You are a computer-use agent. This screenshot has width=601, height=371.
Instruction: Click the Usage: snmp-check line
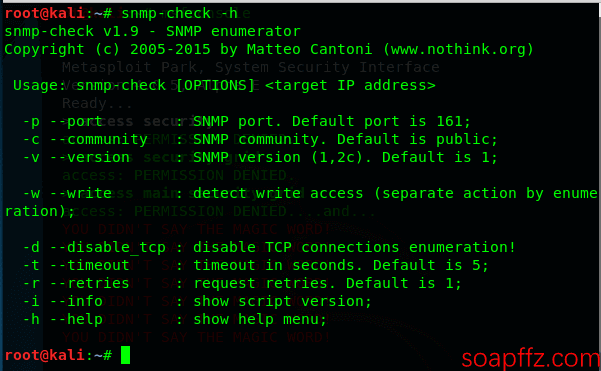(x=224, y=85)
